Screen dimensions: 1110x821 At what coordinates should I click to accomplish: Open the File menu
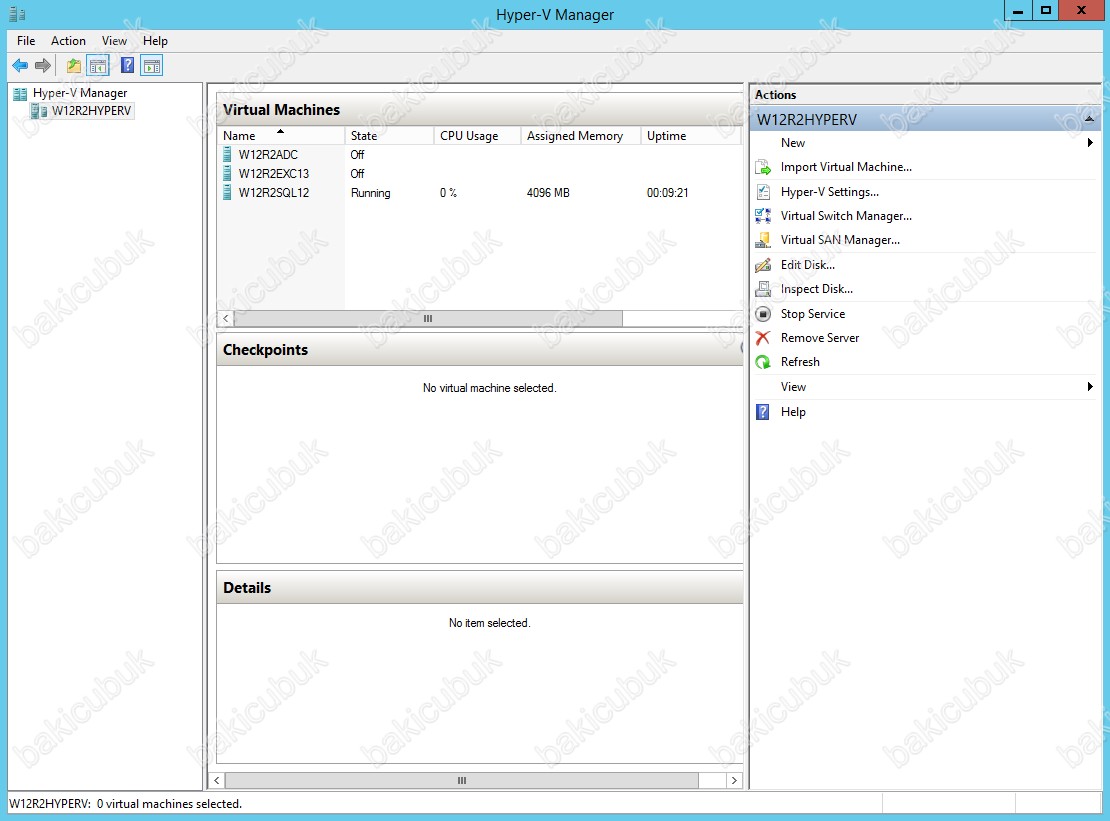[26, 41]
